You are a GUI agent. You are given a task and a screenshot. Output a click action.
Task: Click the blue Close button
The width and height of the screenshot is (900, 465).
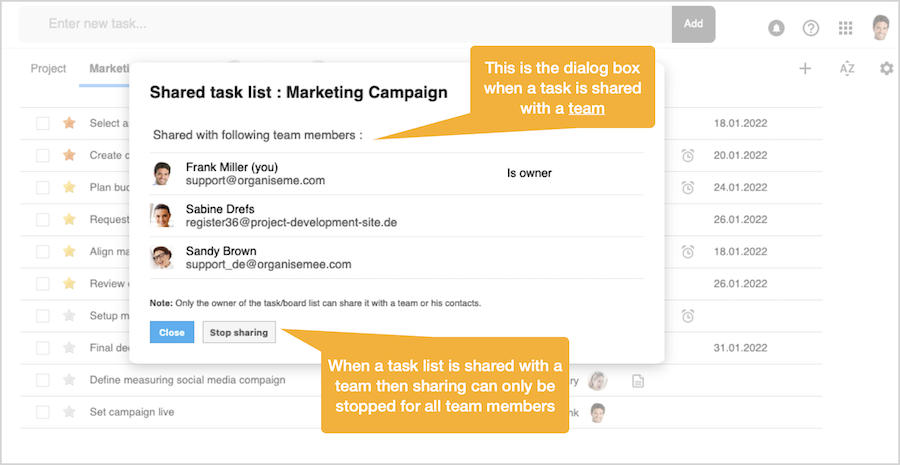[172, 332]
